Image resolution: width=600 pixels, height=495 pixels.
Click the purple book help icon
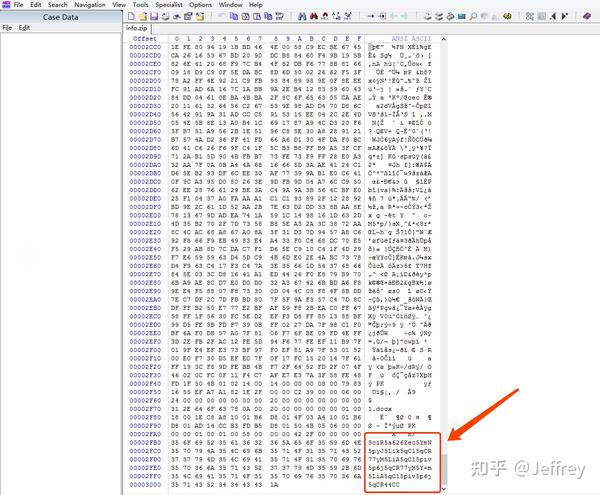click(587, 16)
